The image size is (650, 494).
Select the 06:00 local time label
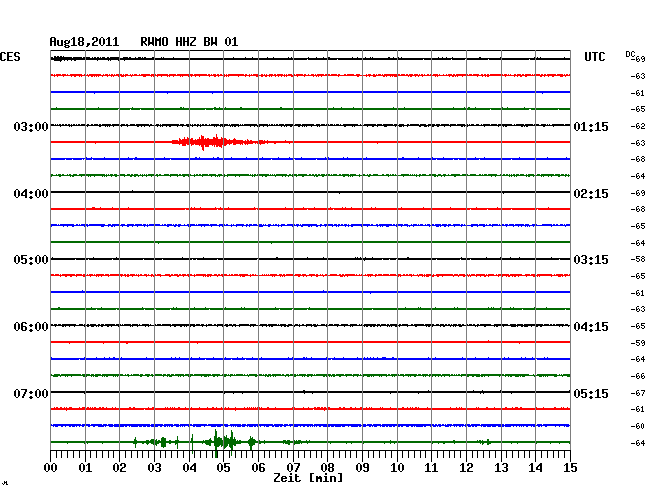tap(31, 327)
